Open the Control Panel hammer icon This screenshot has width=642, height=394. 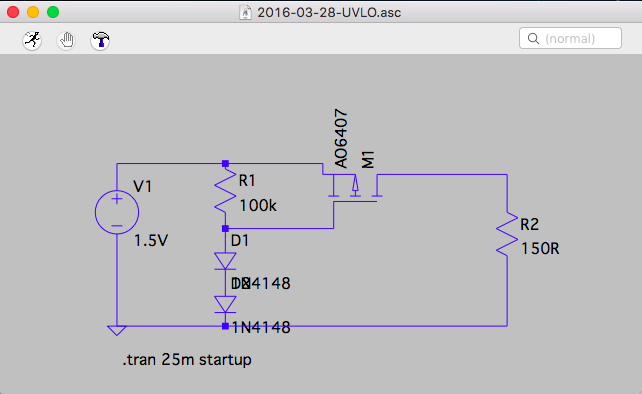(100, 40)
